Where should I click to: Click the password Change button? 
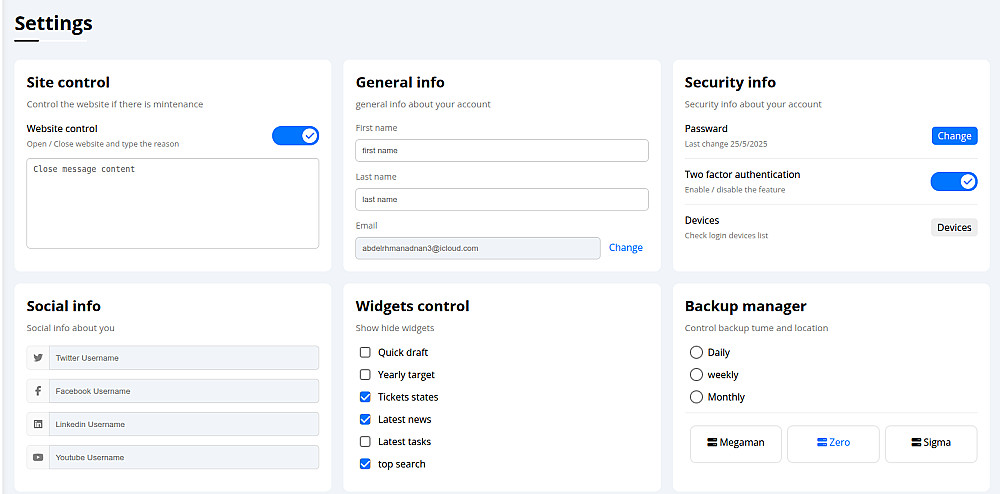click(x=954, y=136)
